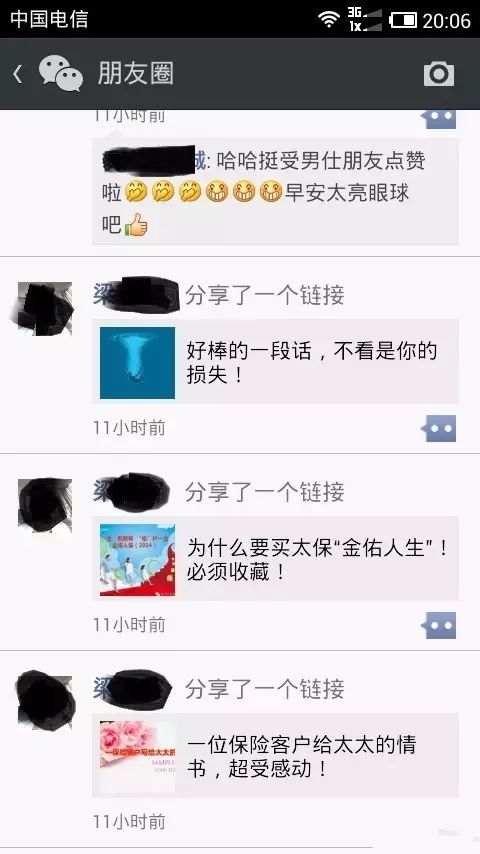480x854 pixels.
Task: Open the blue diving thumbnail link
Action: 137,363
